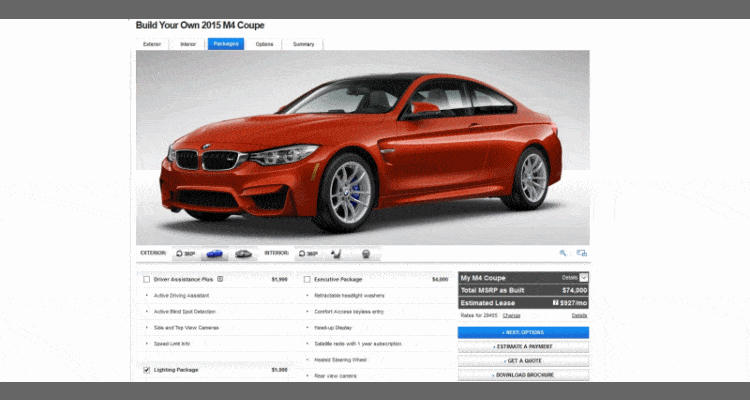The width and height of the screenshot is (750, 400).
Task: Enable the Driver Assistance Plus checkbox
Action: coord(146,279)
